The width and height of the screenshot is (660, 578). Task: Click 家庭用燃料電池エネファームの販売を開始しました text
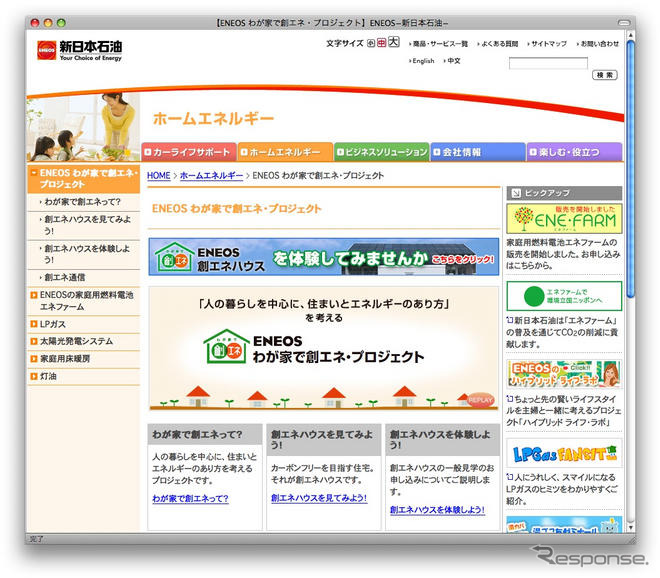coord(563,254)
